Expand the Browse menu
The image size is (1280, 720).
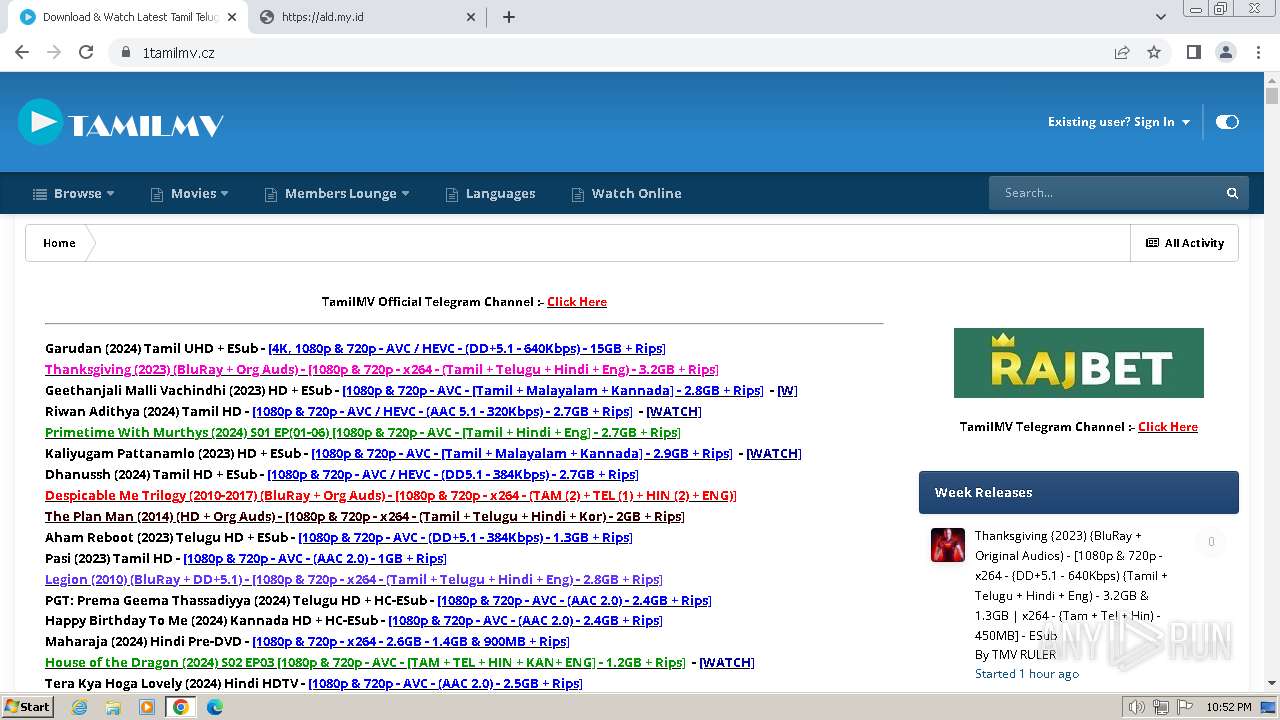click(74, 193)
